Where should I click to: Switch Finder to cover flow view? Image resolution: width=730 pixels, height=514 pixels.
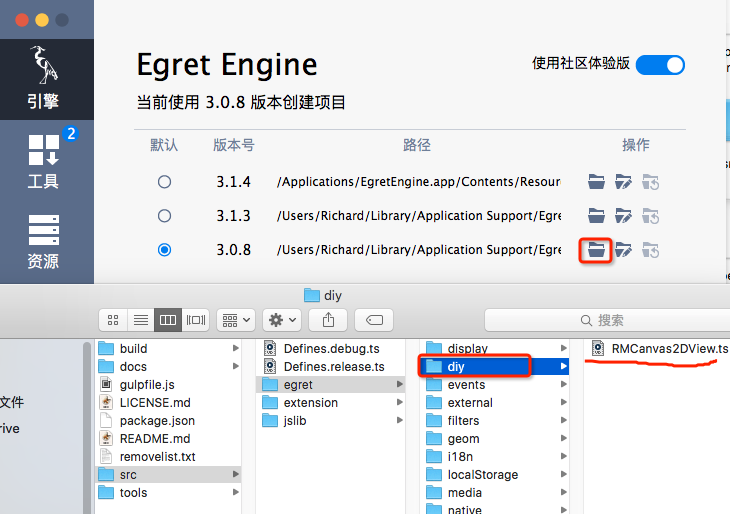tap(196, 320)
